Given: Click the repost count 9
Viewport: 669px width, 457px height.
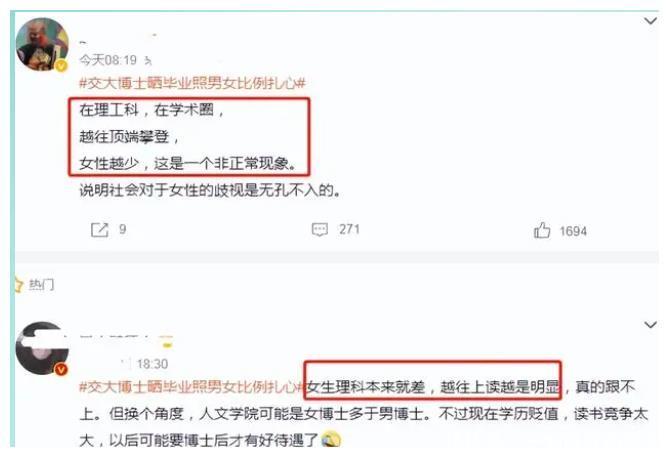Looking at the screenshot, I should point(122,230).
